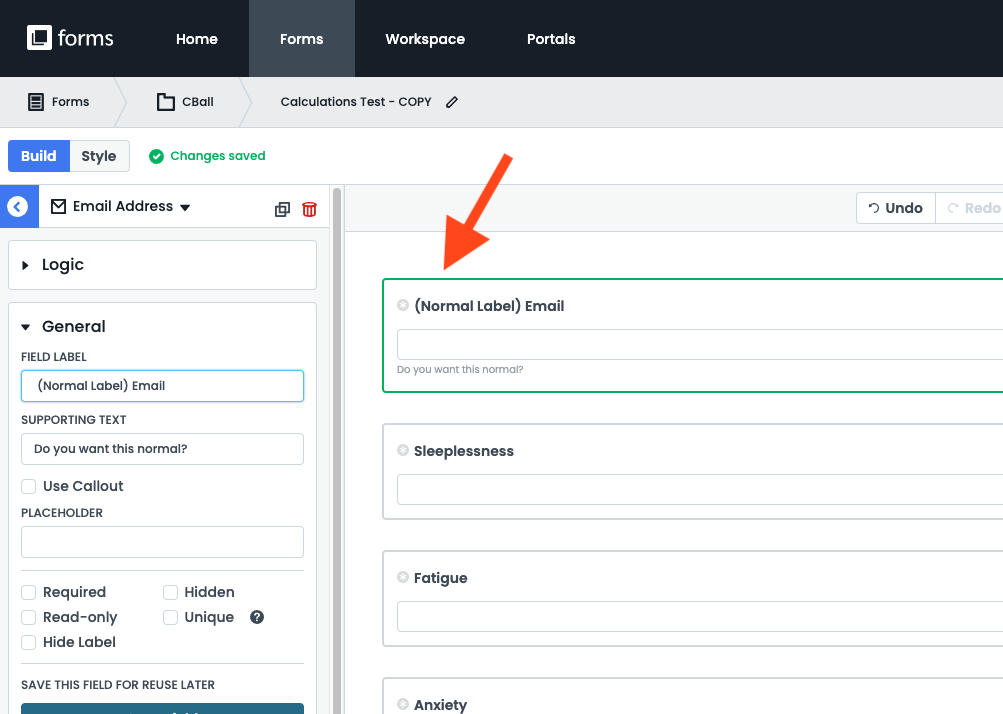
Task: Toggle the Hide Label checkbox
Action: (x=29, y=642)
